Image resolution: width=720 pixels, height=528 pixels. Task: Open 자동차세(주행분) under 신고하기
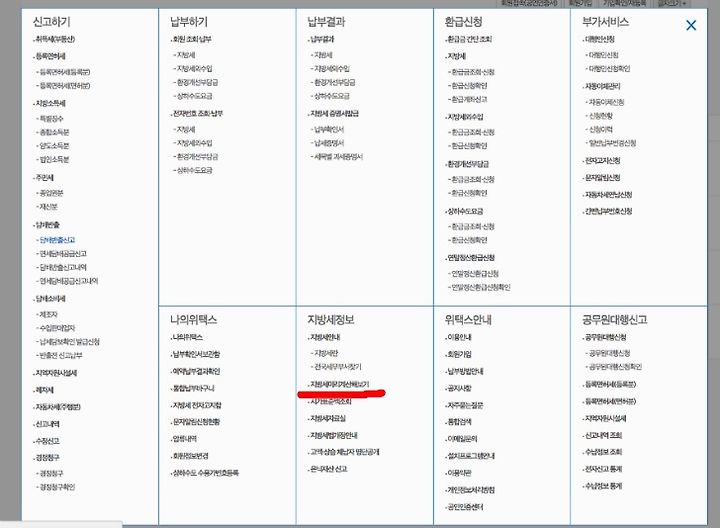coord(58,407)
